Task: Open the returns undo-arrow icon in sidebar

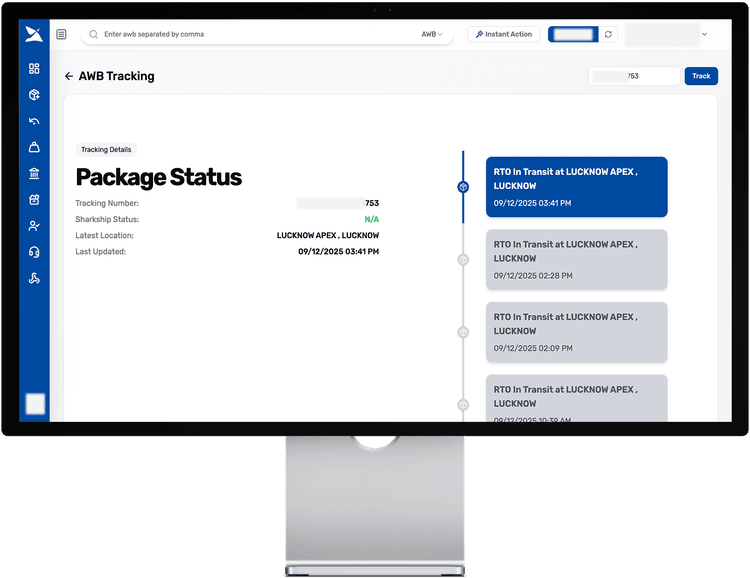Action: coord(34,121)
